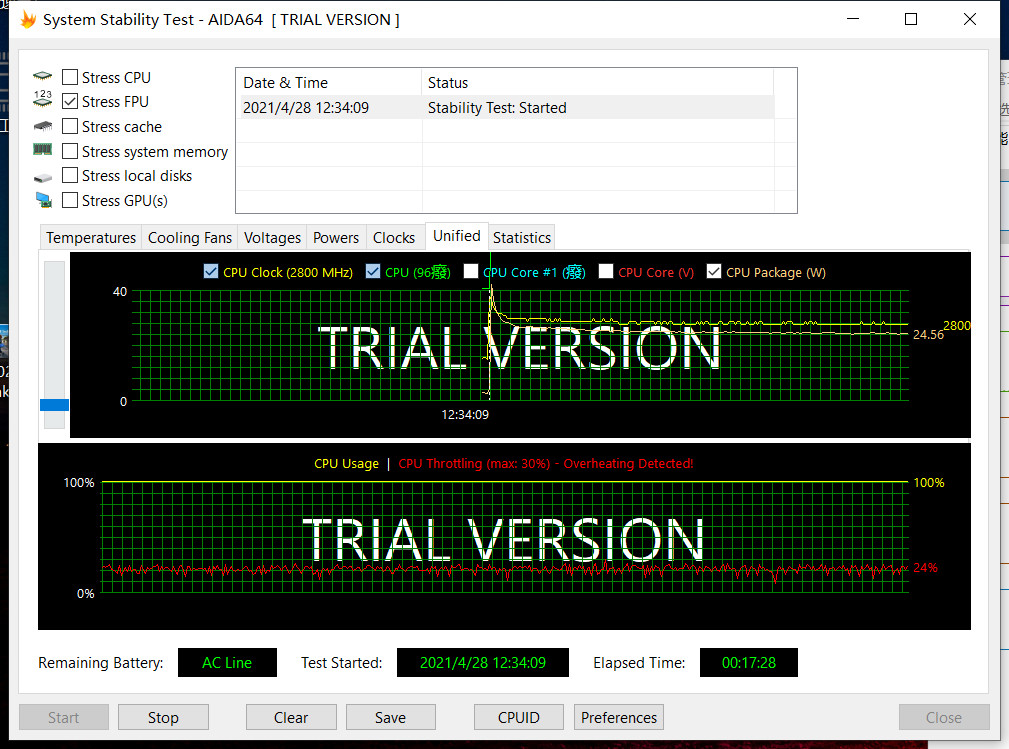
Task: Maximize the System Stability Test window
Action: [x=911, y=19]
